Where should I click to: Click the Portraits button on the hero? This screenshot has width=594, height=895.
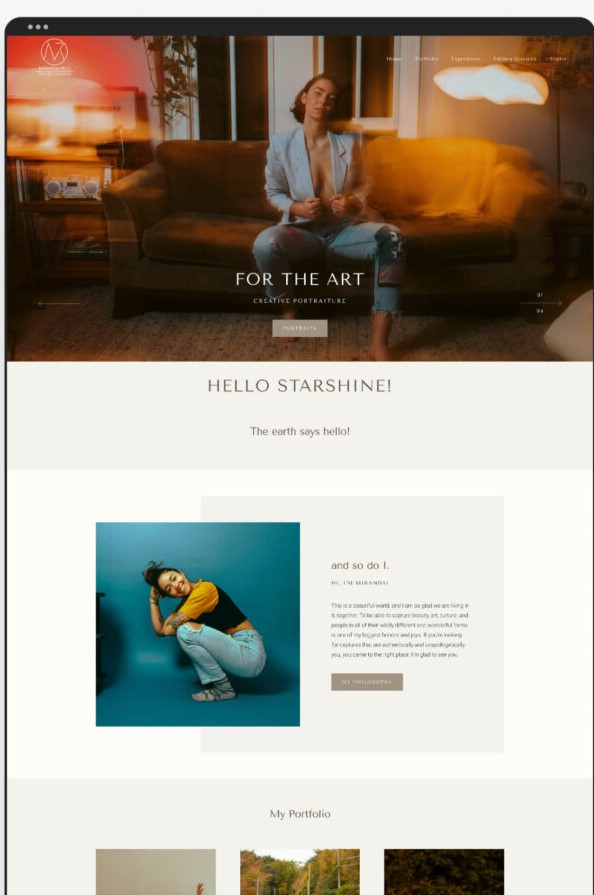click(x=300, y=328)
